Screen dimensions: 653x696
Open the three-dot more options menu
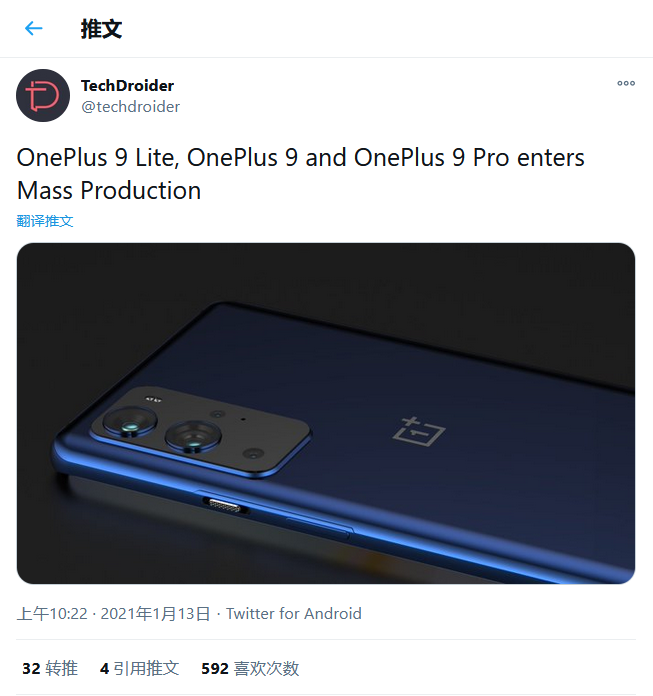626,84
